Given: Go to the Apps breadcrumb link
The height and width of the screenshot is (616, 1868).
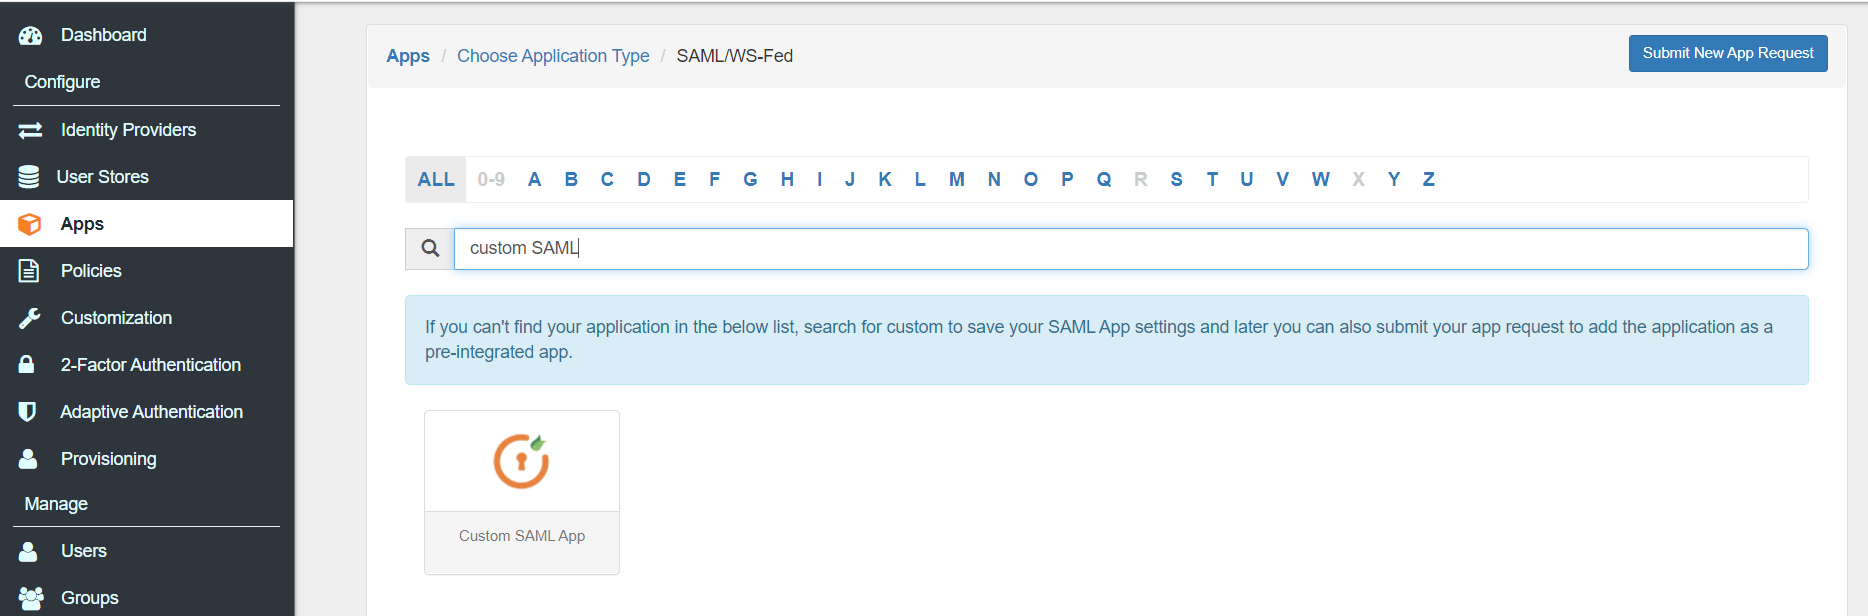Looking at the screenshot, I should point(408,56).
